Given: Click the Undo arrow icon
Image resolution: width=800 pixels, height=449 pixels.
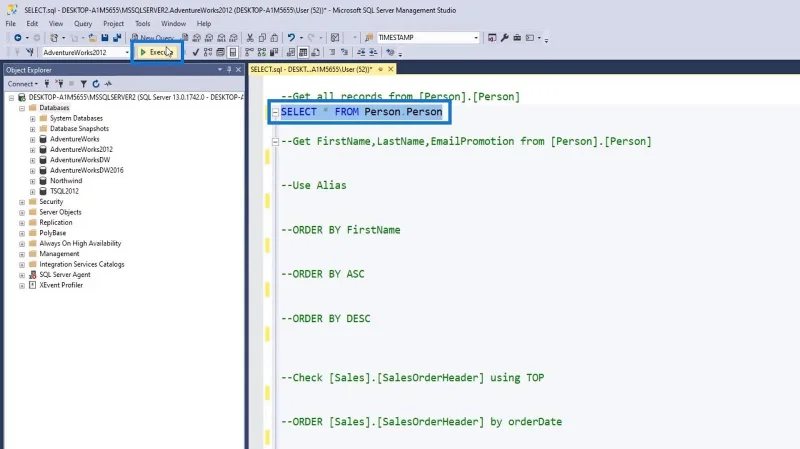Looking at the screenshot, I should (291, 38).
